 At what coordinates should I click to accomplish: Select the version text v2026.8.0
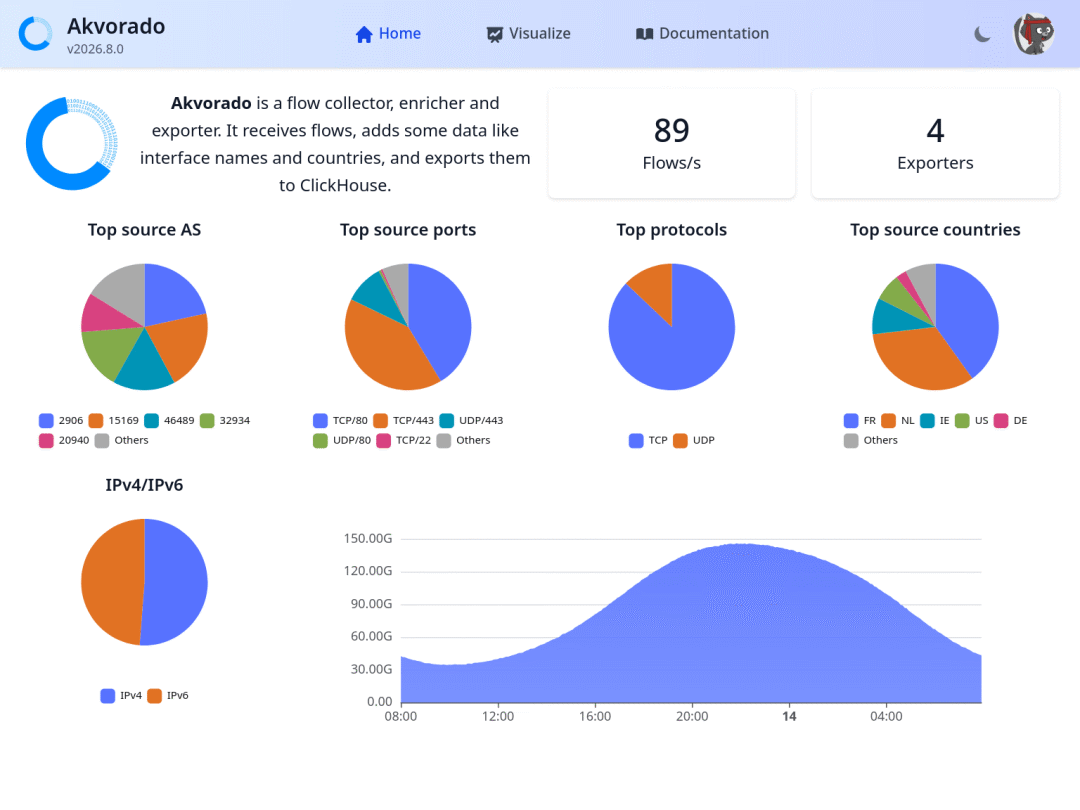coord(95,49)
